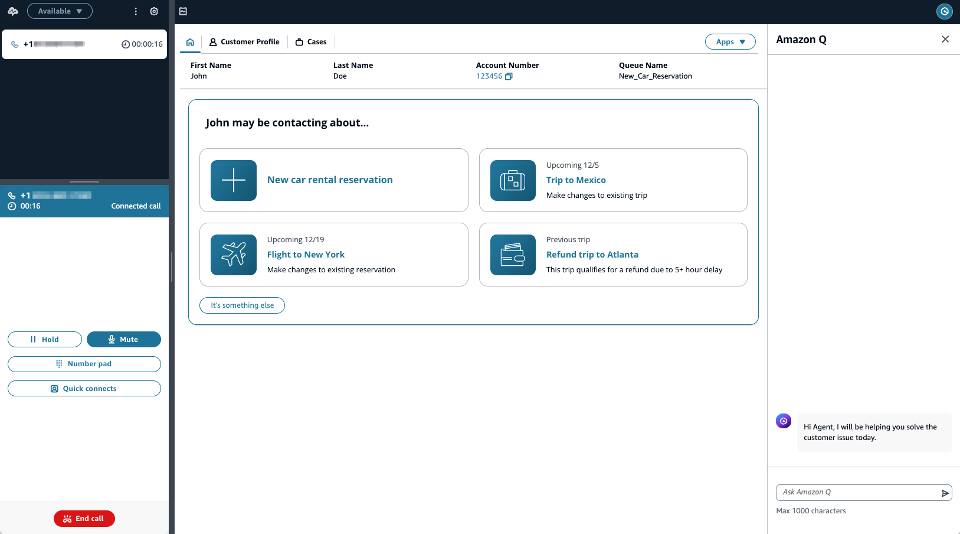Click the First Name value John

pos(198,76)
